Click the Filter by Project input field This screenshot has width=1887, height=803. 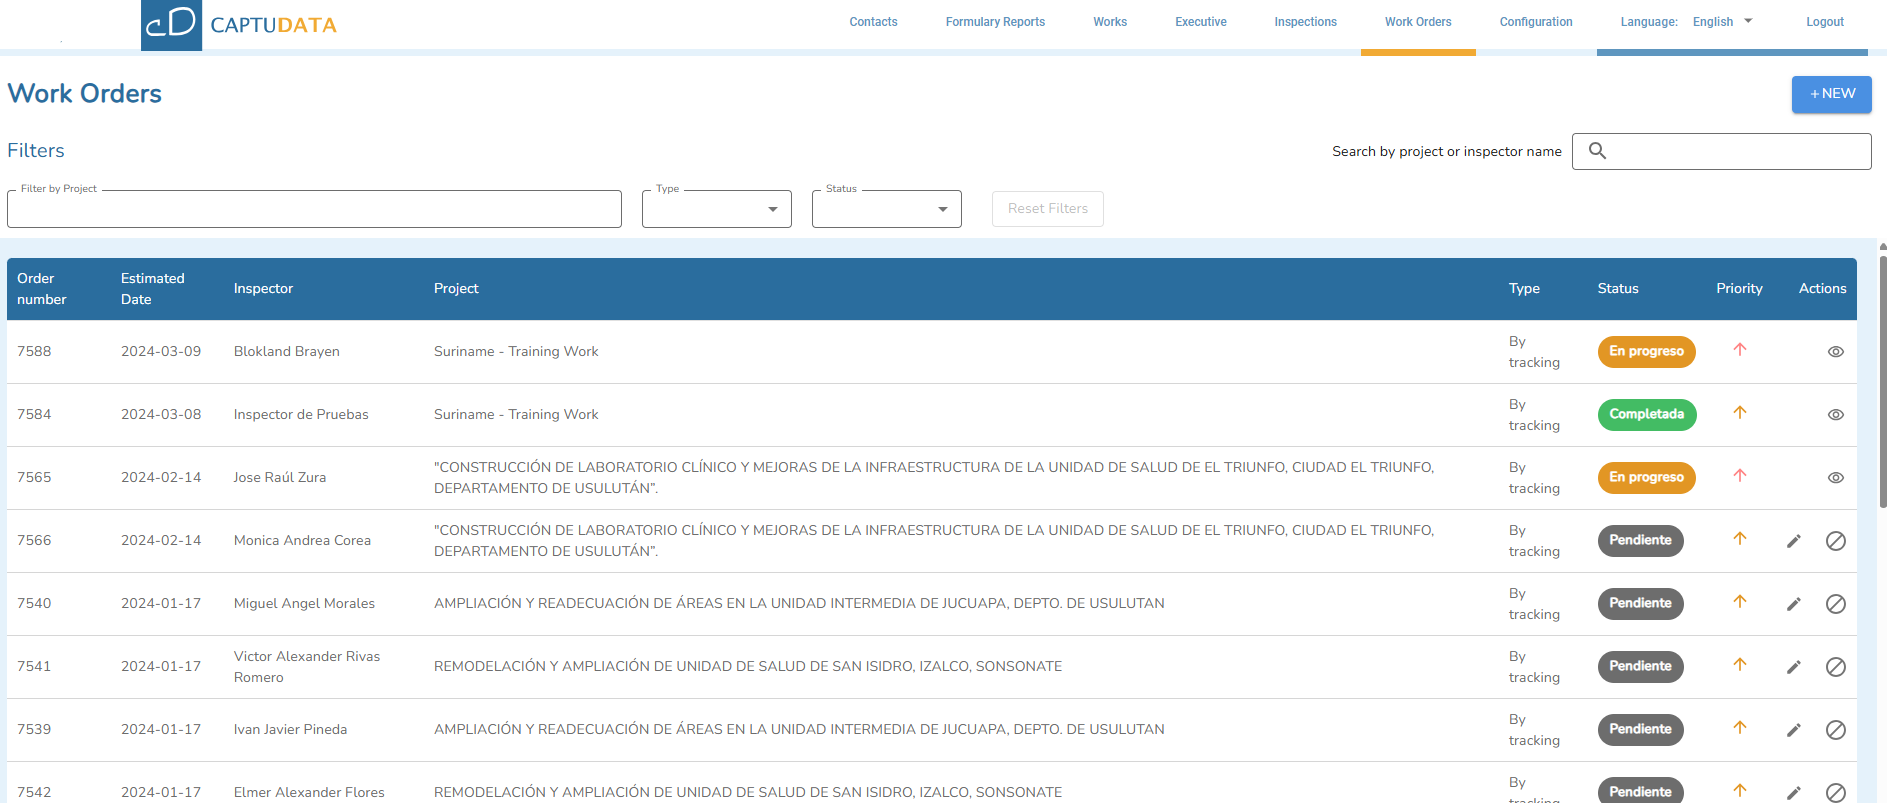tap(314, 209)
